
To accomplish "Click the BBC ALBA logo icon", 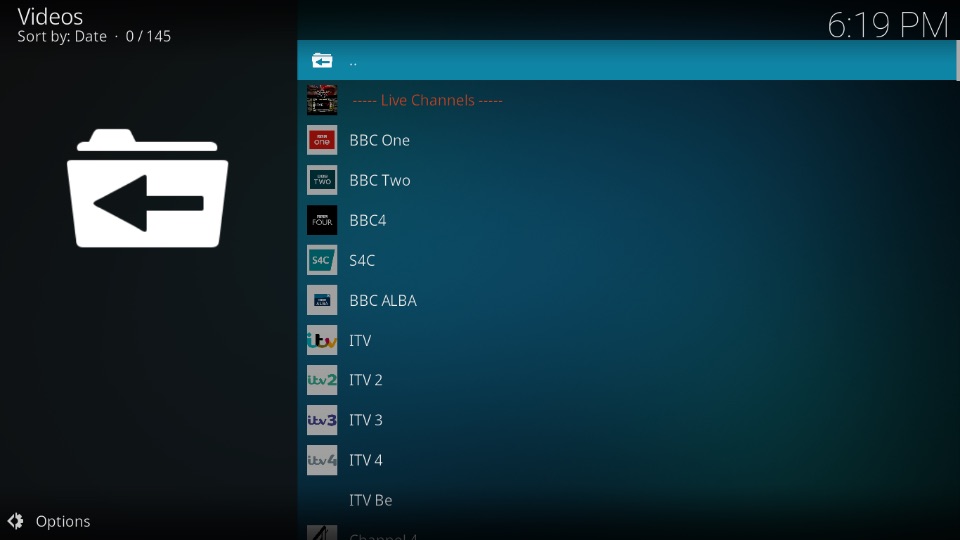I will pos(322,300).
